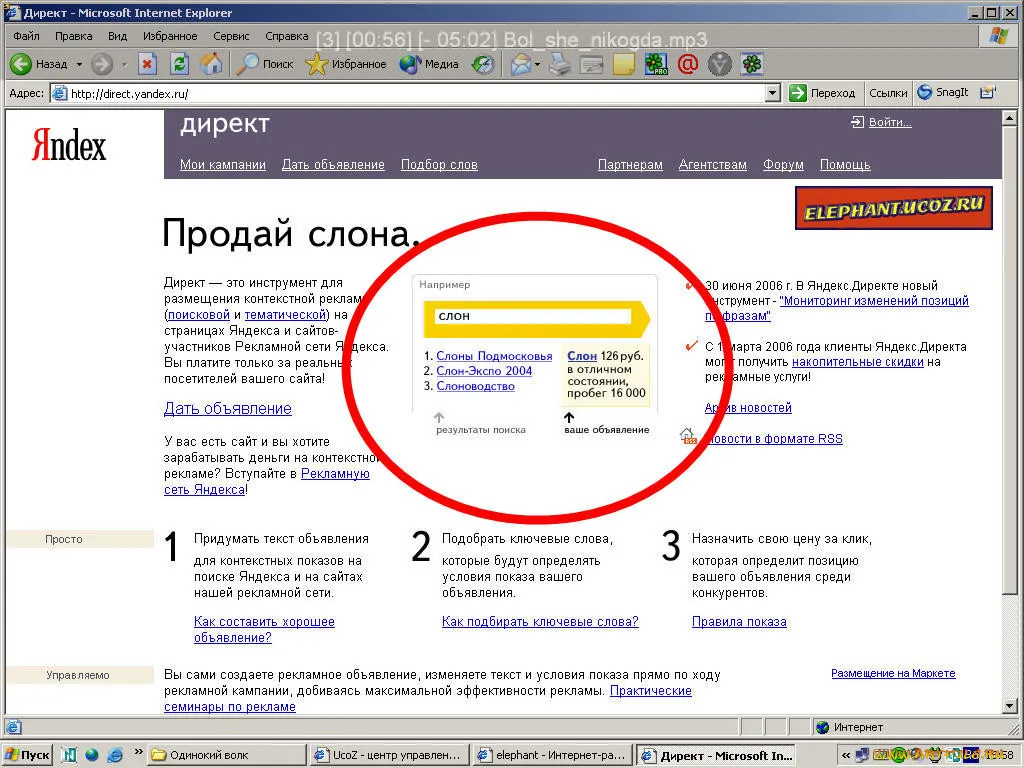Switch to Одинокий волк taskbar folder
The height and width of the screenshot is (768, 1024).
tap(225, 755)
